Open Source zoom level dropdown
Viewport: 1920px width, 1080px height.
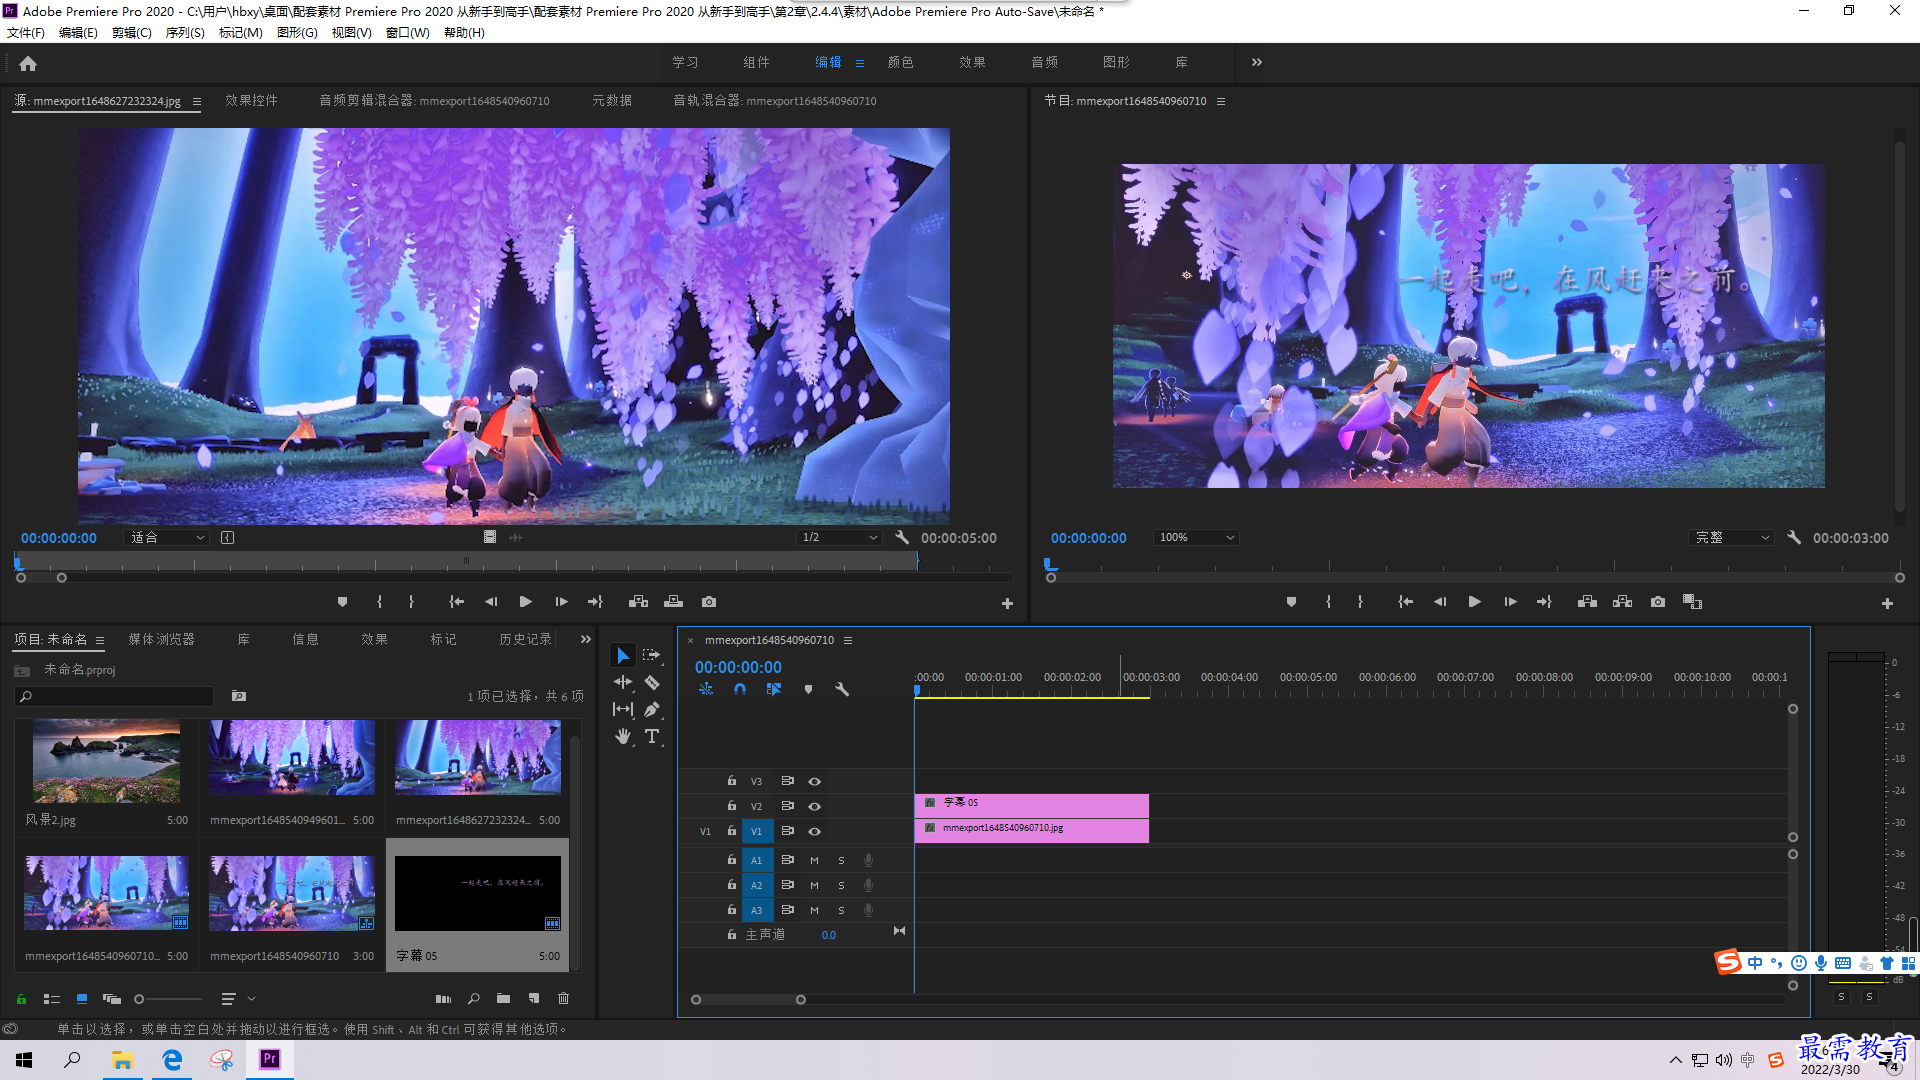pos(166,537)
